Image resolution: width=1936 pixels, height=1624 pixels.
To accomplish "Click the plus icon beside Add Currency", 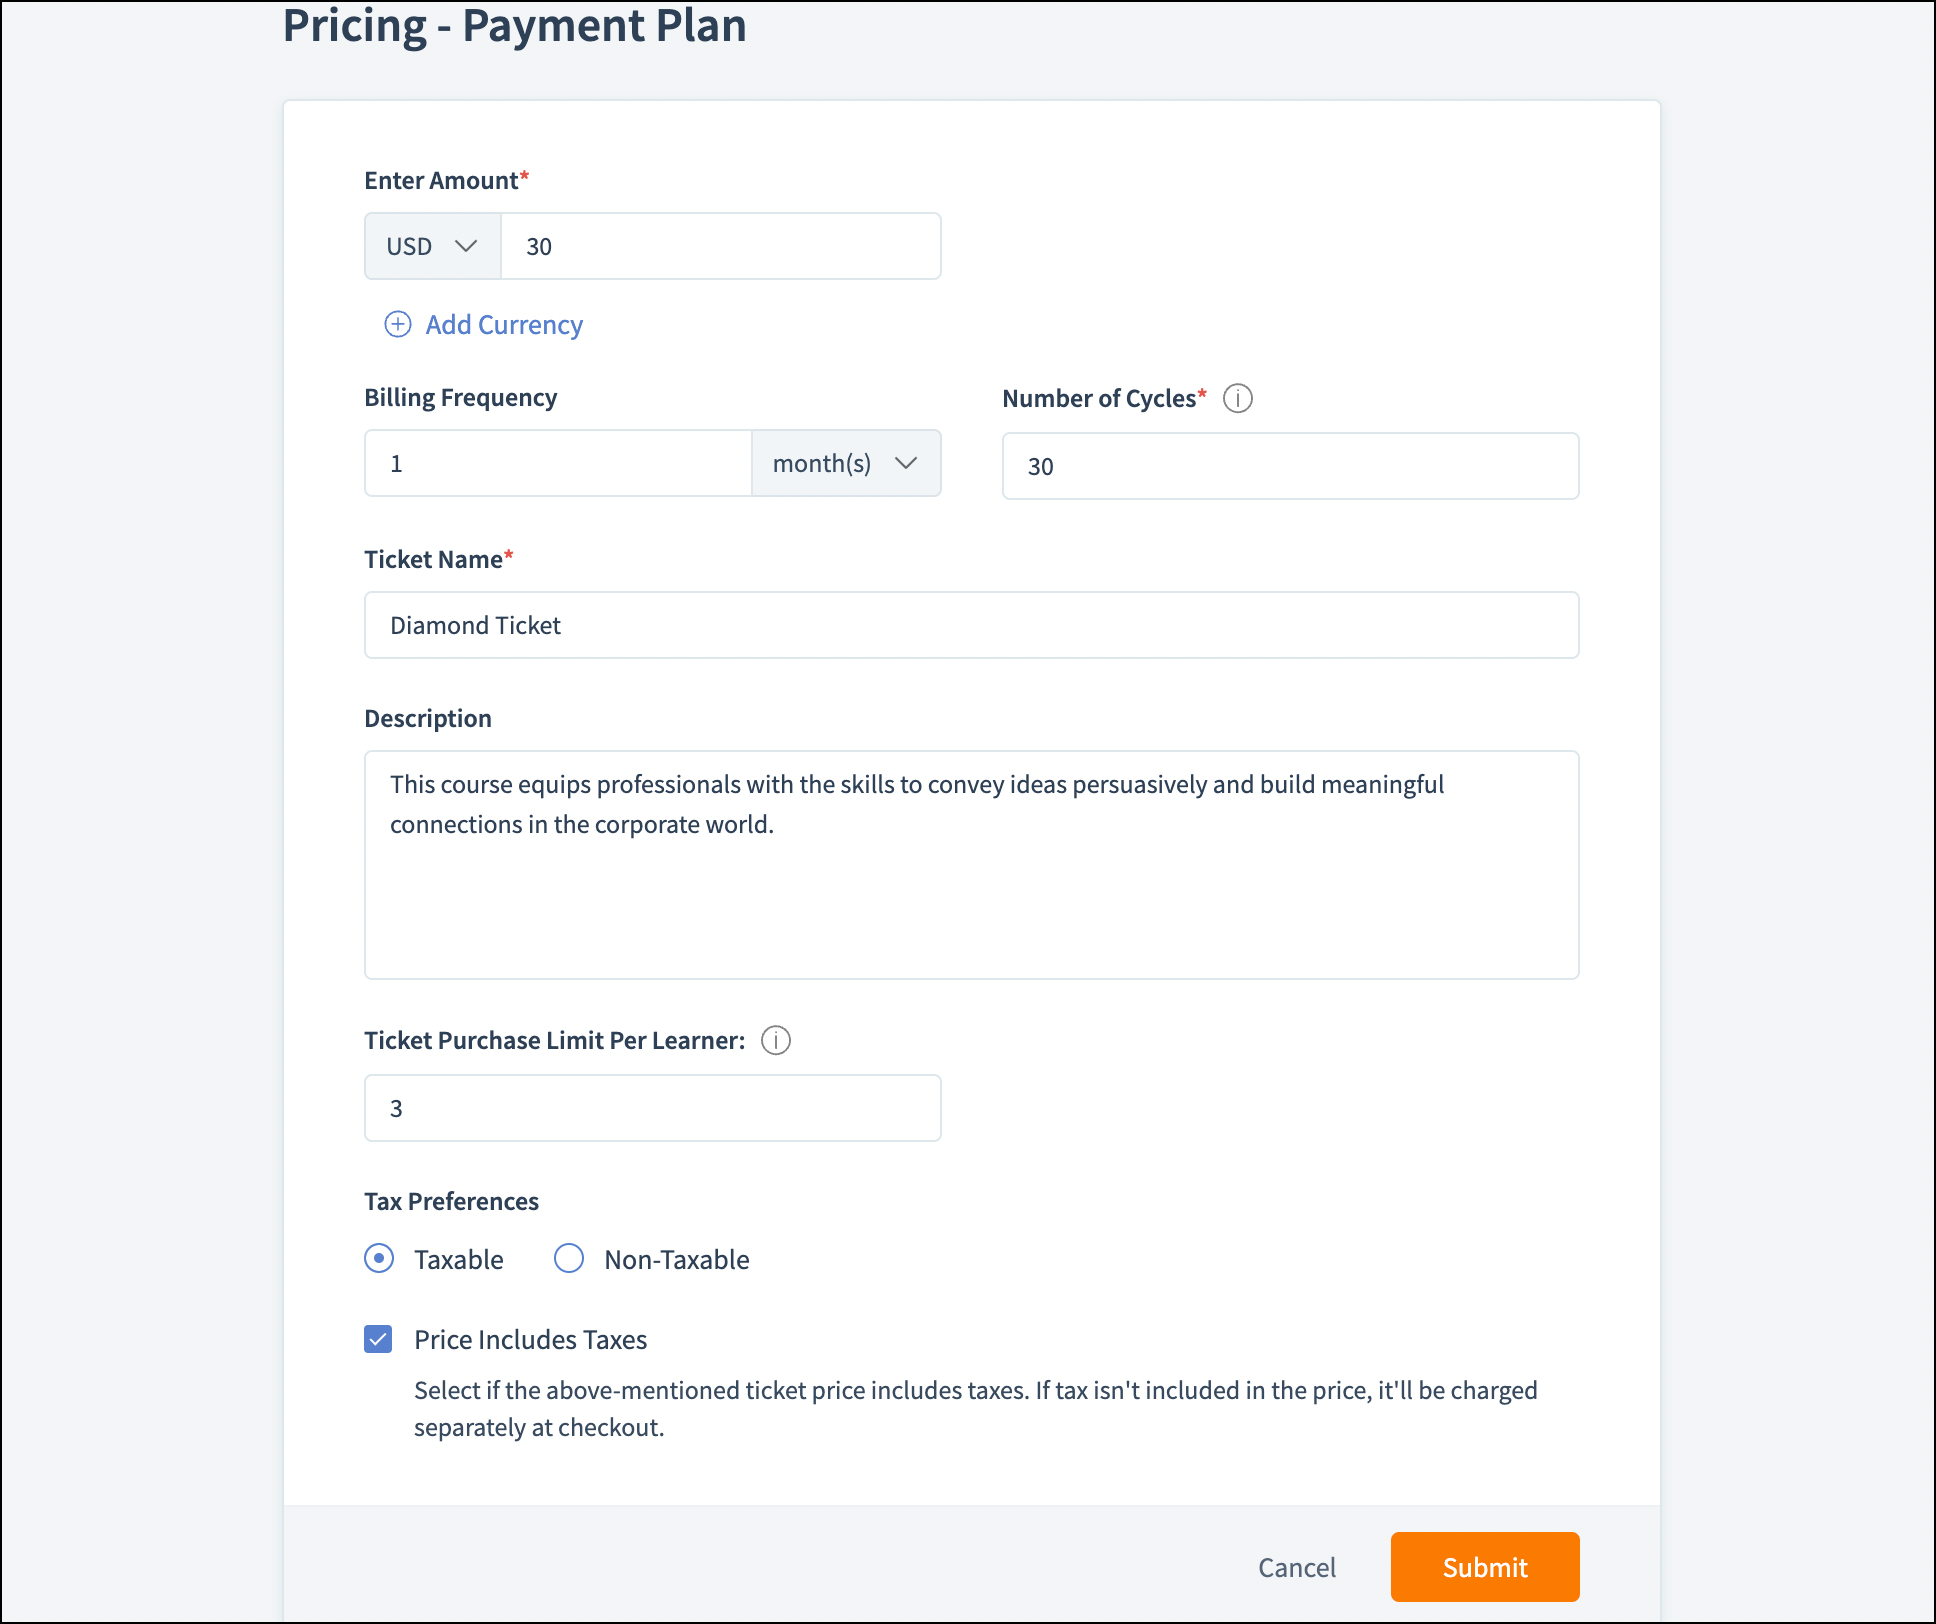I will (x=398, y=324).
